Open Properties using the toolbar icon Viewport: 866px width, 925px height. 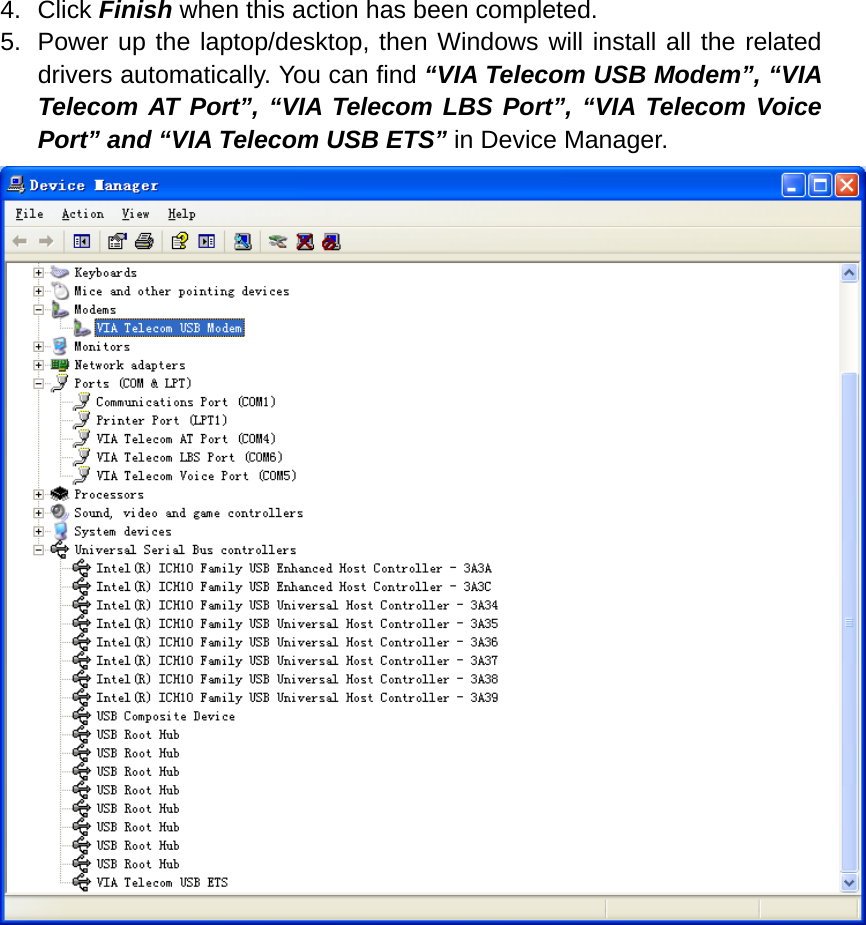click(117, 241)
